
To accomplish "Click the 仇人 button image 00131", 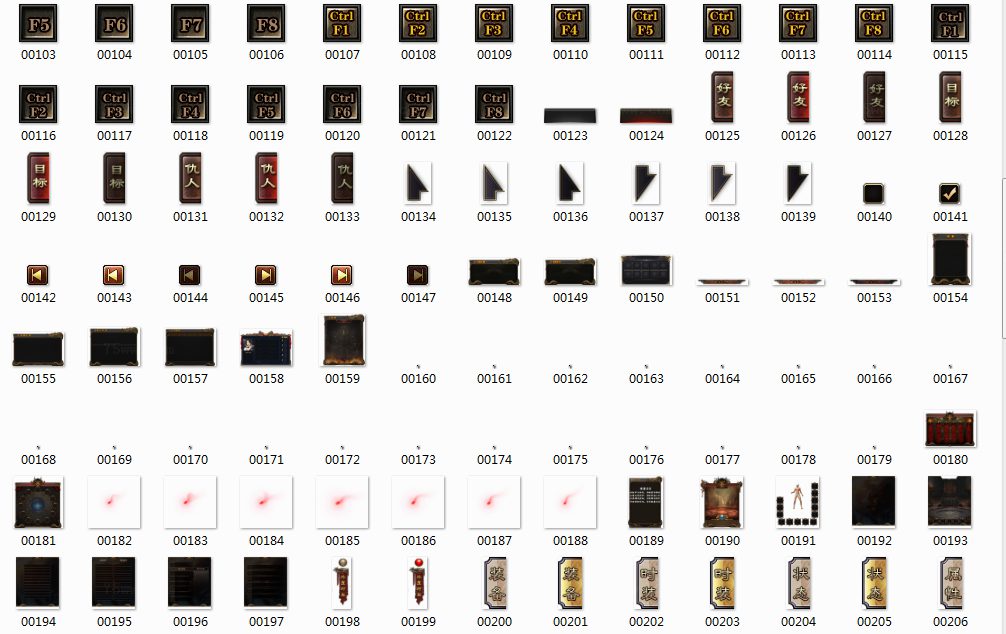I will click(190, 179).
